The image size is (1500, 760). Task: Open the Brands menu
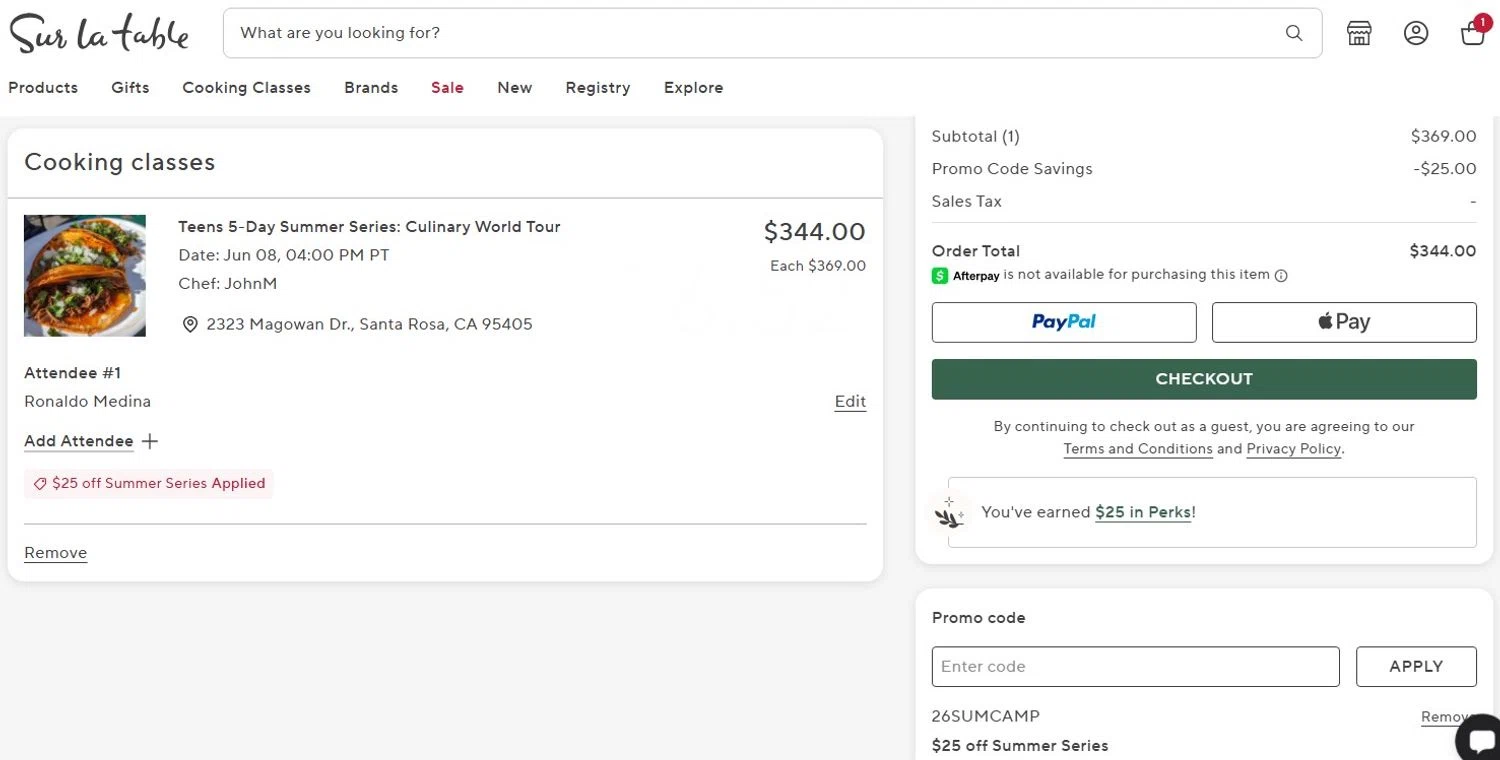[371, 88]
